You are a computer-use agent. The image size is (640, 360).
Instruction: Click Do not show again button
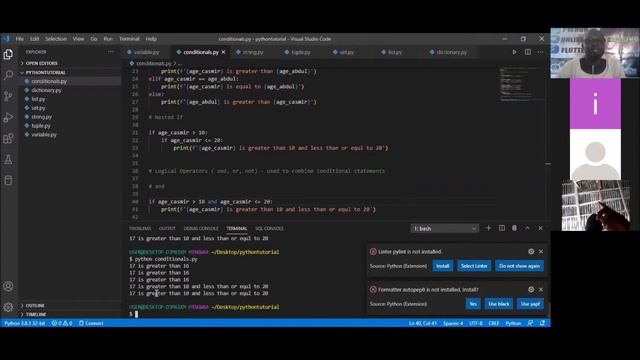[x=519, y=266]
